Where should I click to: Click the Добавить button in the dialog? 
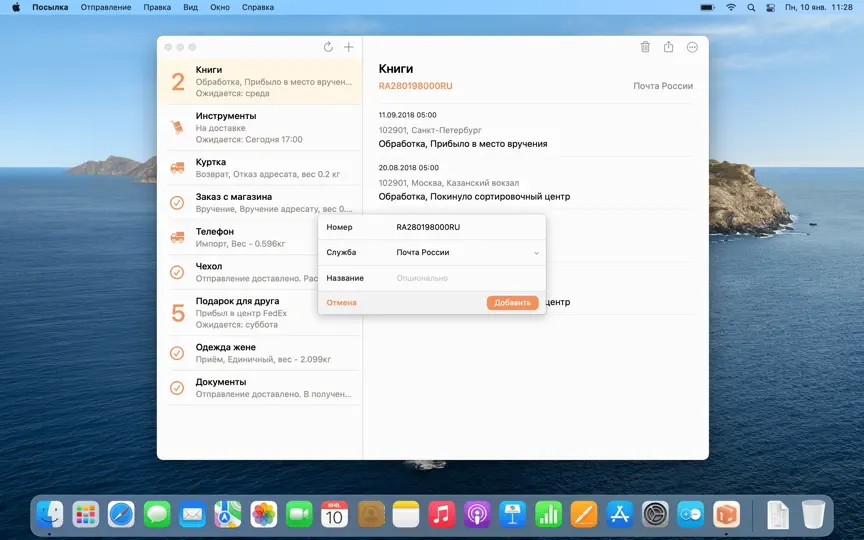(x=512, y=303)
